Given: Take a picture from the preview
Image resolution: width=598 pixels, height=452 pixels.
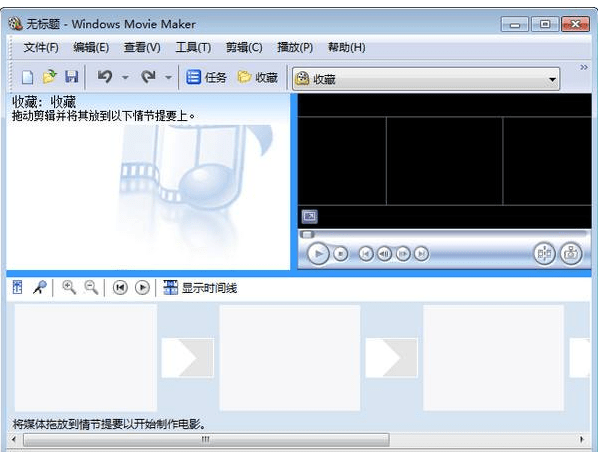Looking at the screenshot, I should [x=571, y=253].
